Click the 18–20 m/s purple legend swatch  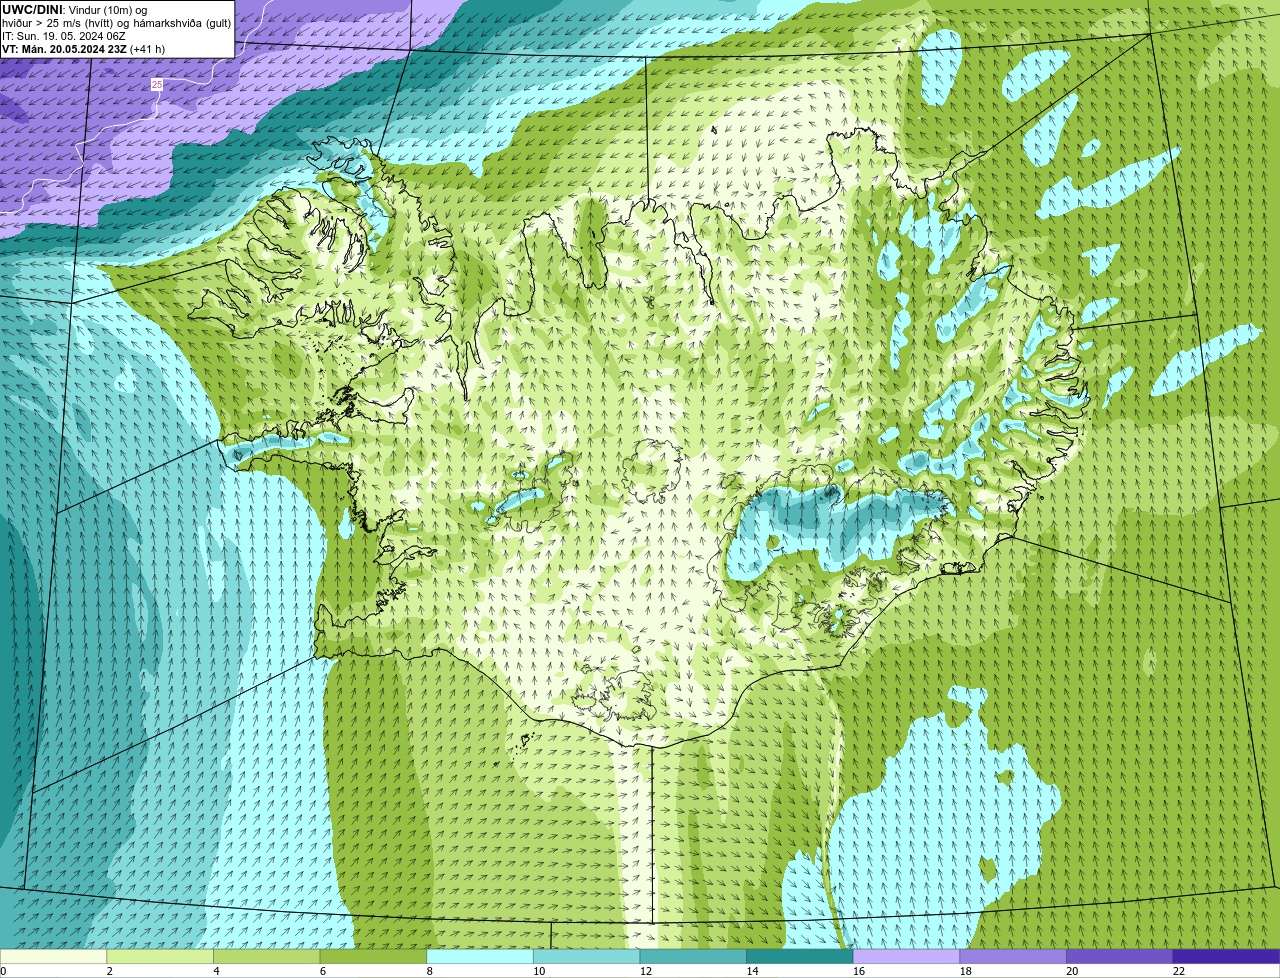tap(1013, 956)
